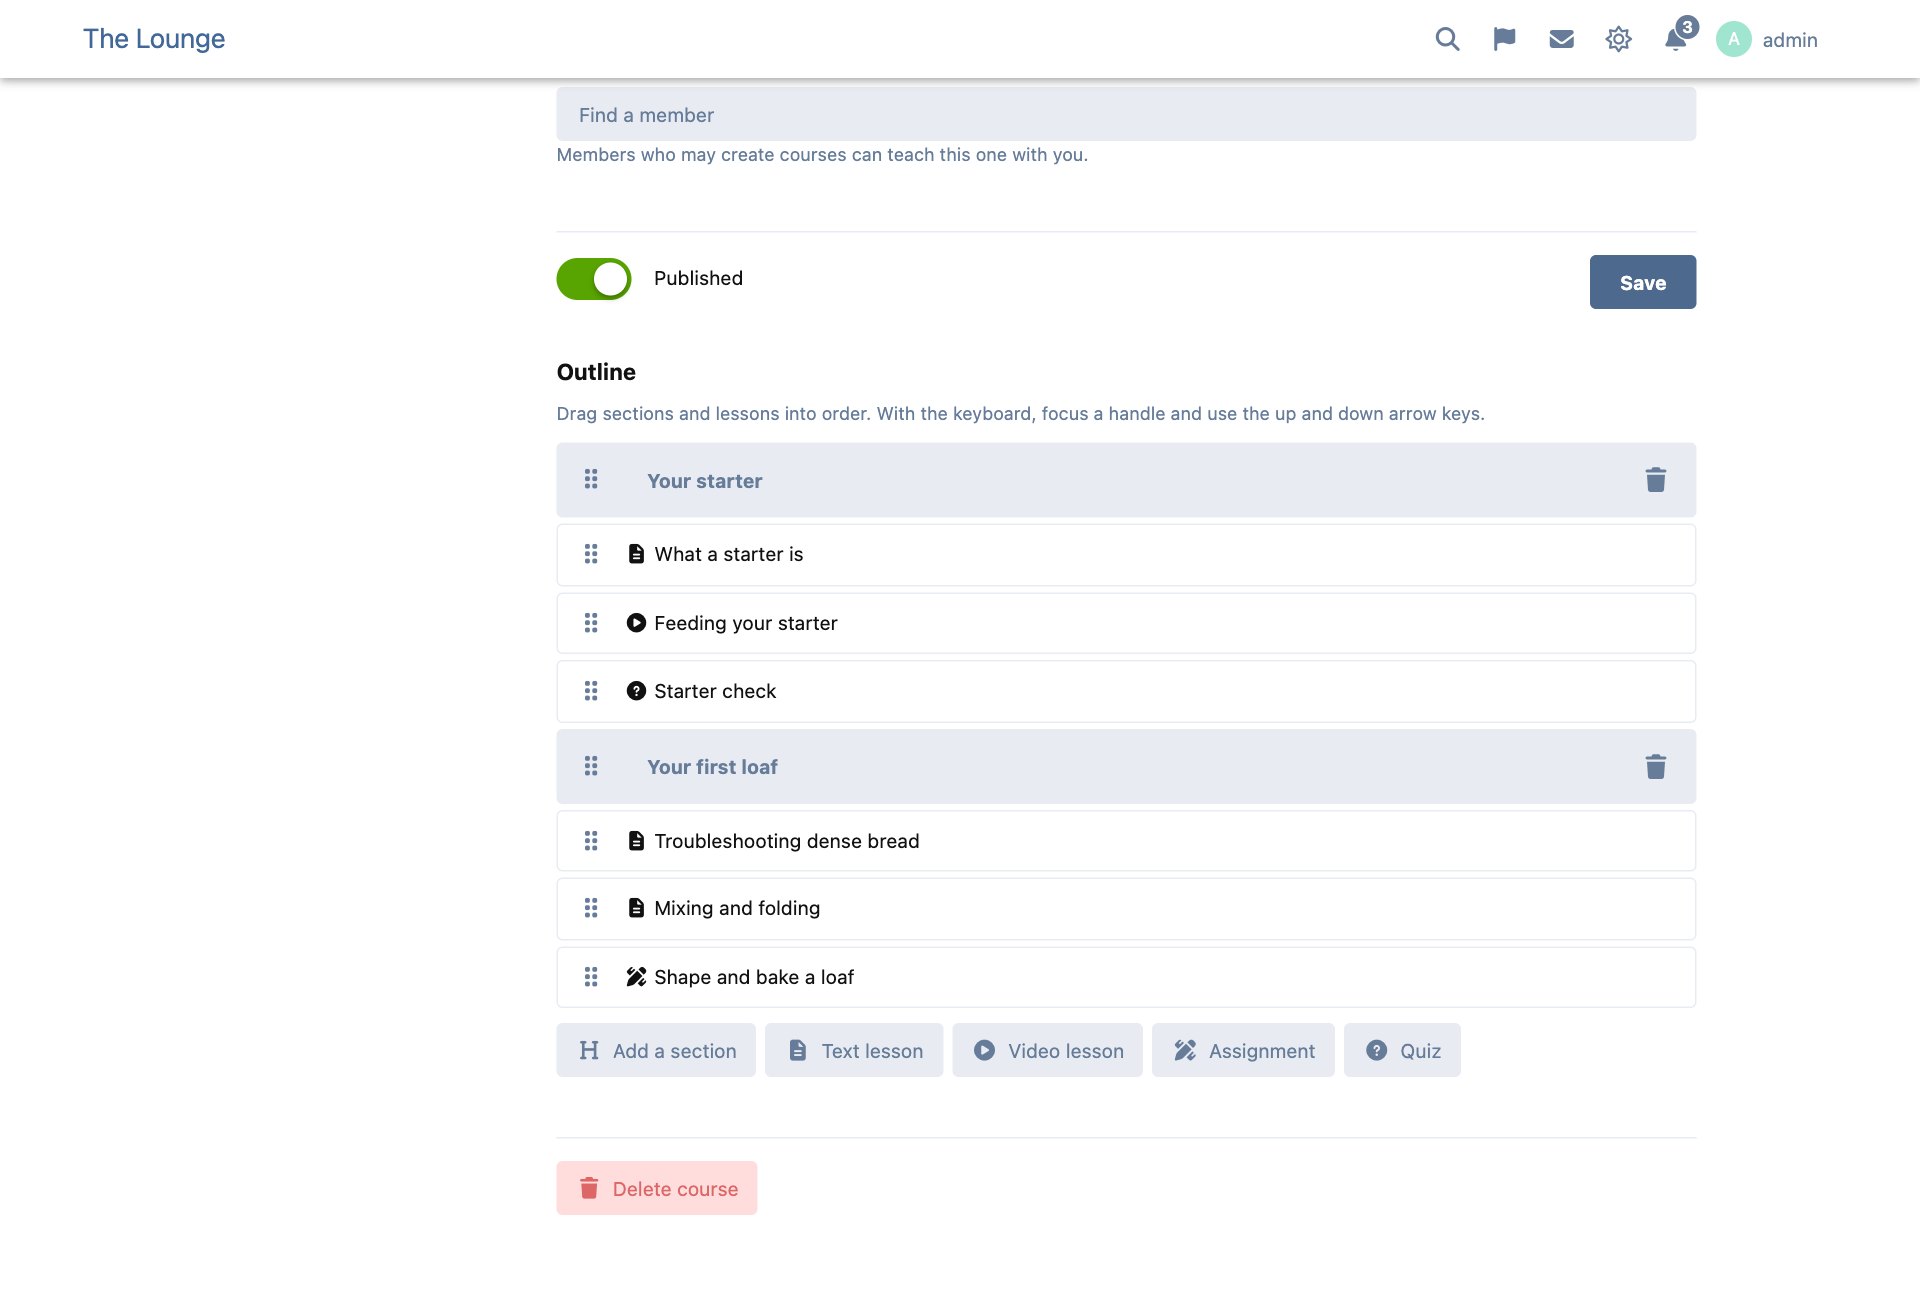The width and height of the screenshot is (1920, 1290).
Task: Open notifications bell with badge 3
Action: (1676, 38)
